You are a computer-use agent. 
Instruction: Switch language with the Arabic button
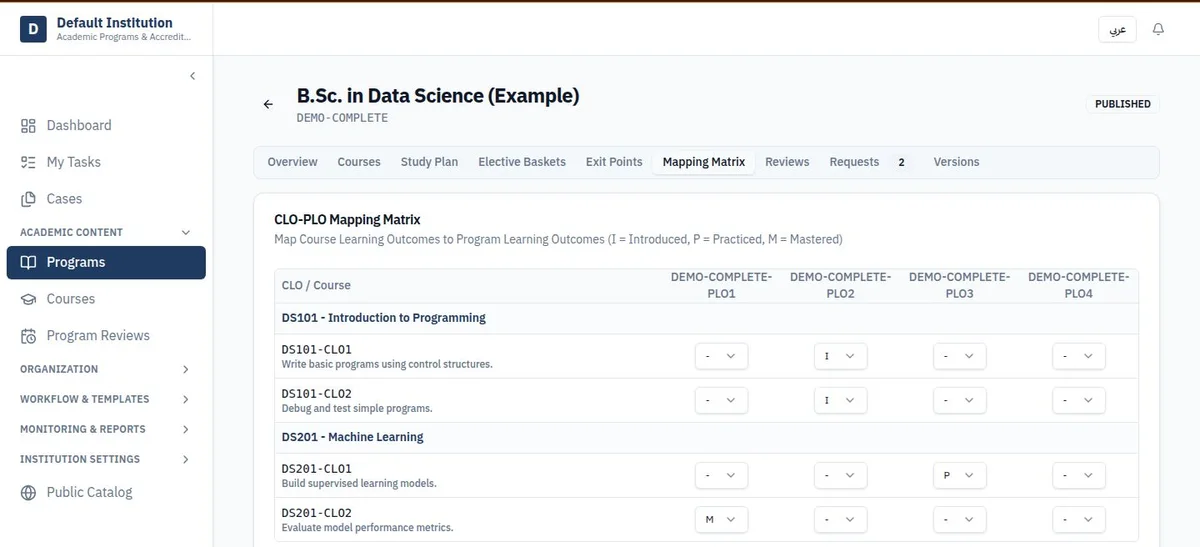(x=1118, y=30)
